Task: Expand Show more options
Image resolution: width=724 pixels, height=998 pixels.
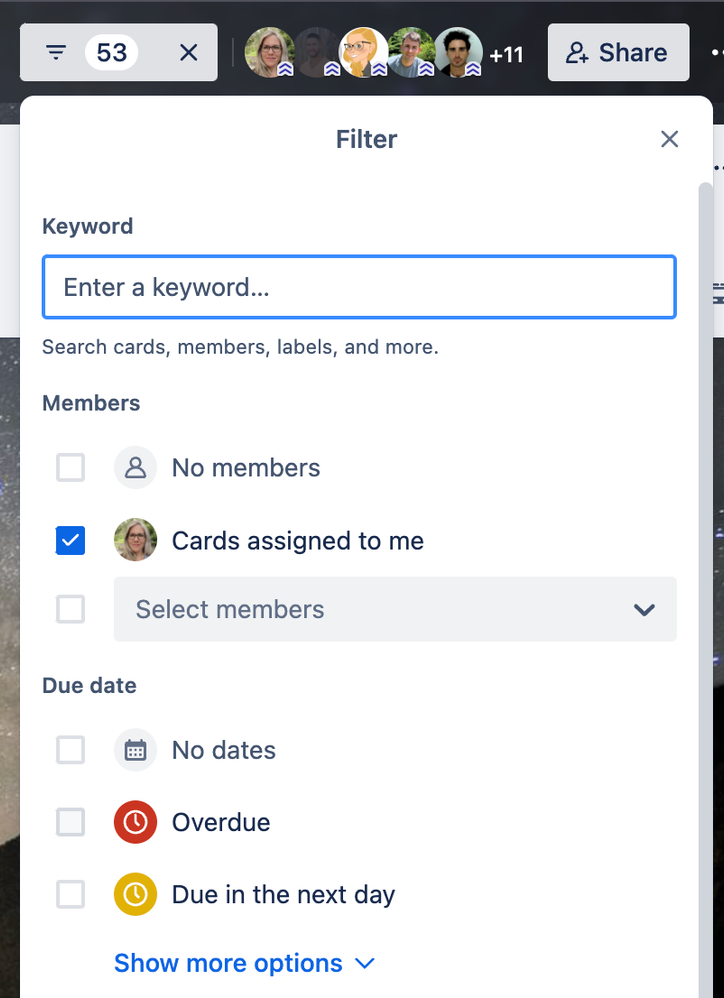Action: click(244, 963)
